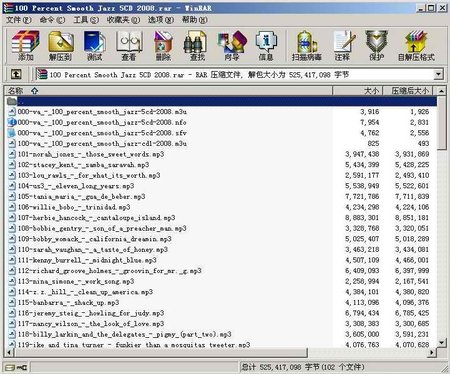This screenshot has height=374, width=450.
Task: Open the 查找 (Find) binoculars tool
Action: tap(197, 45)
